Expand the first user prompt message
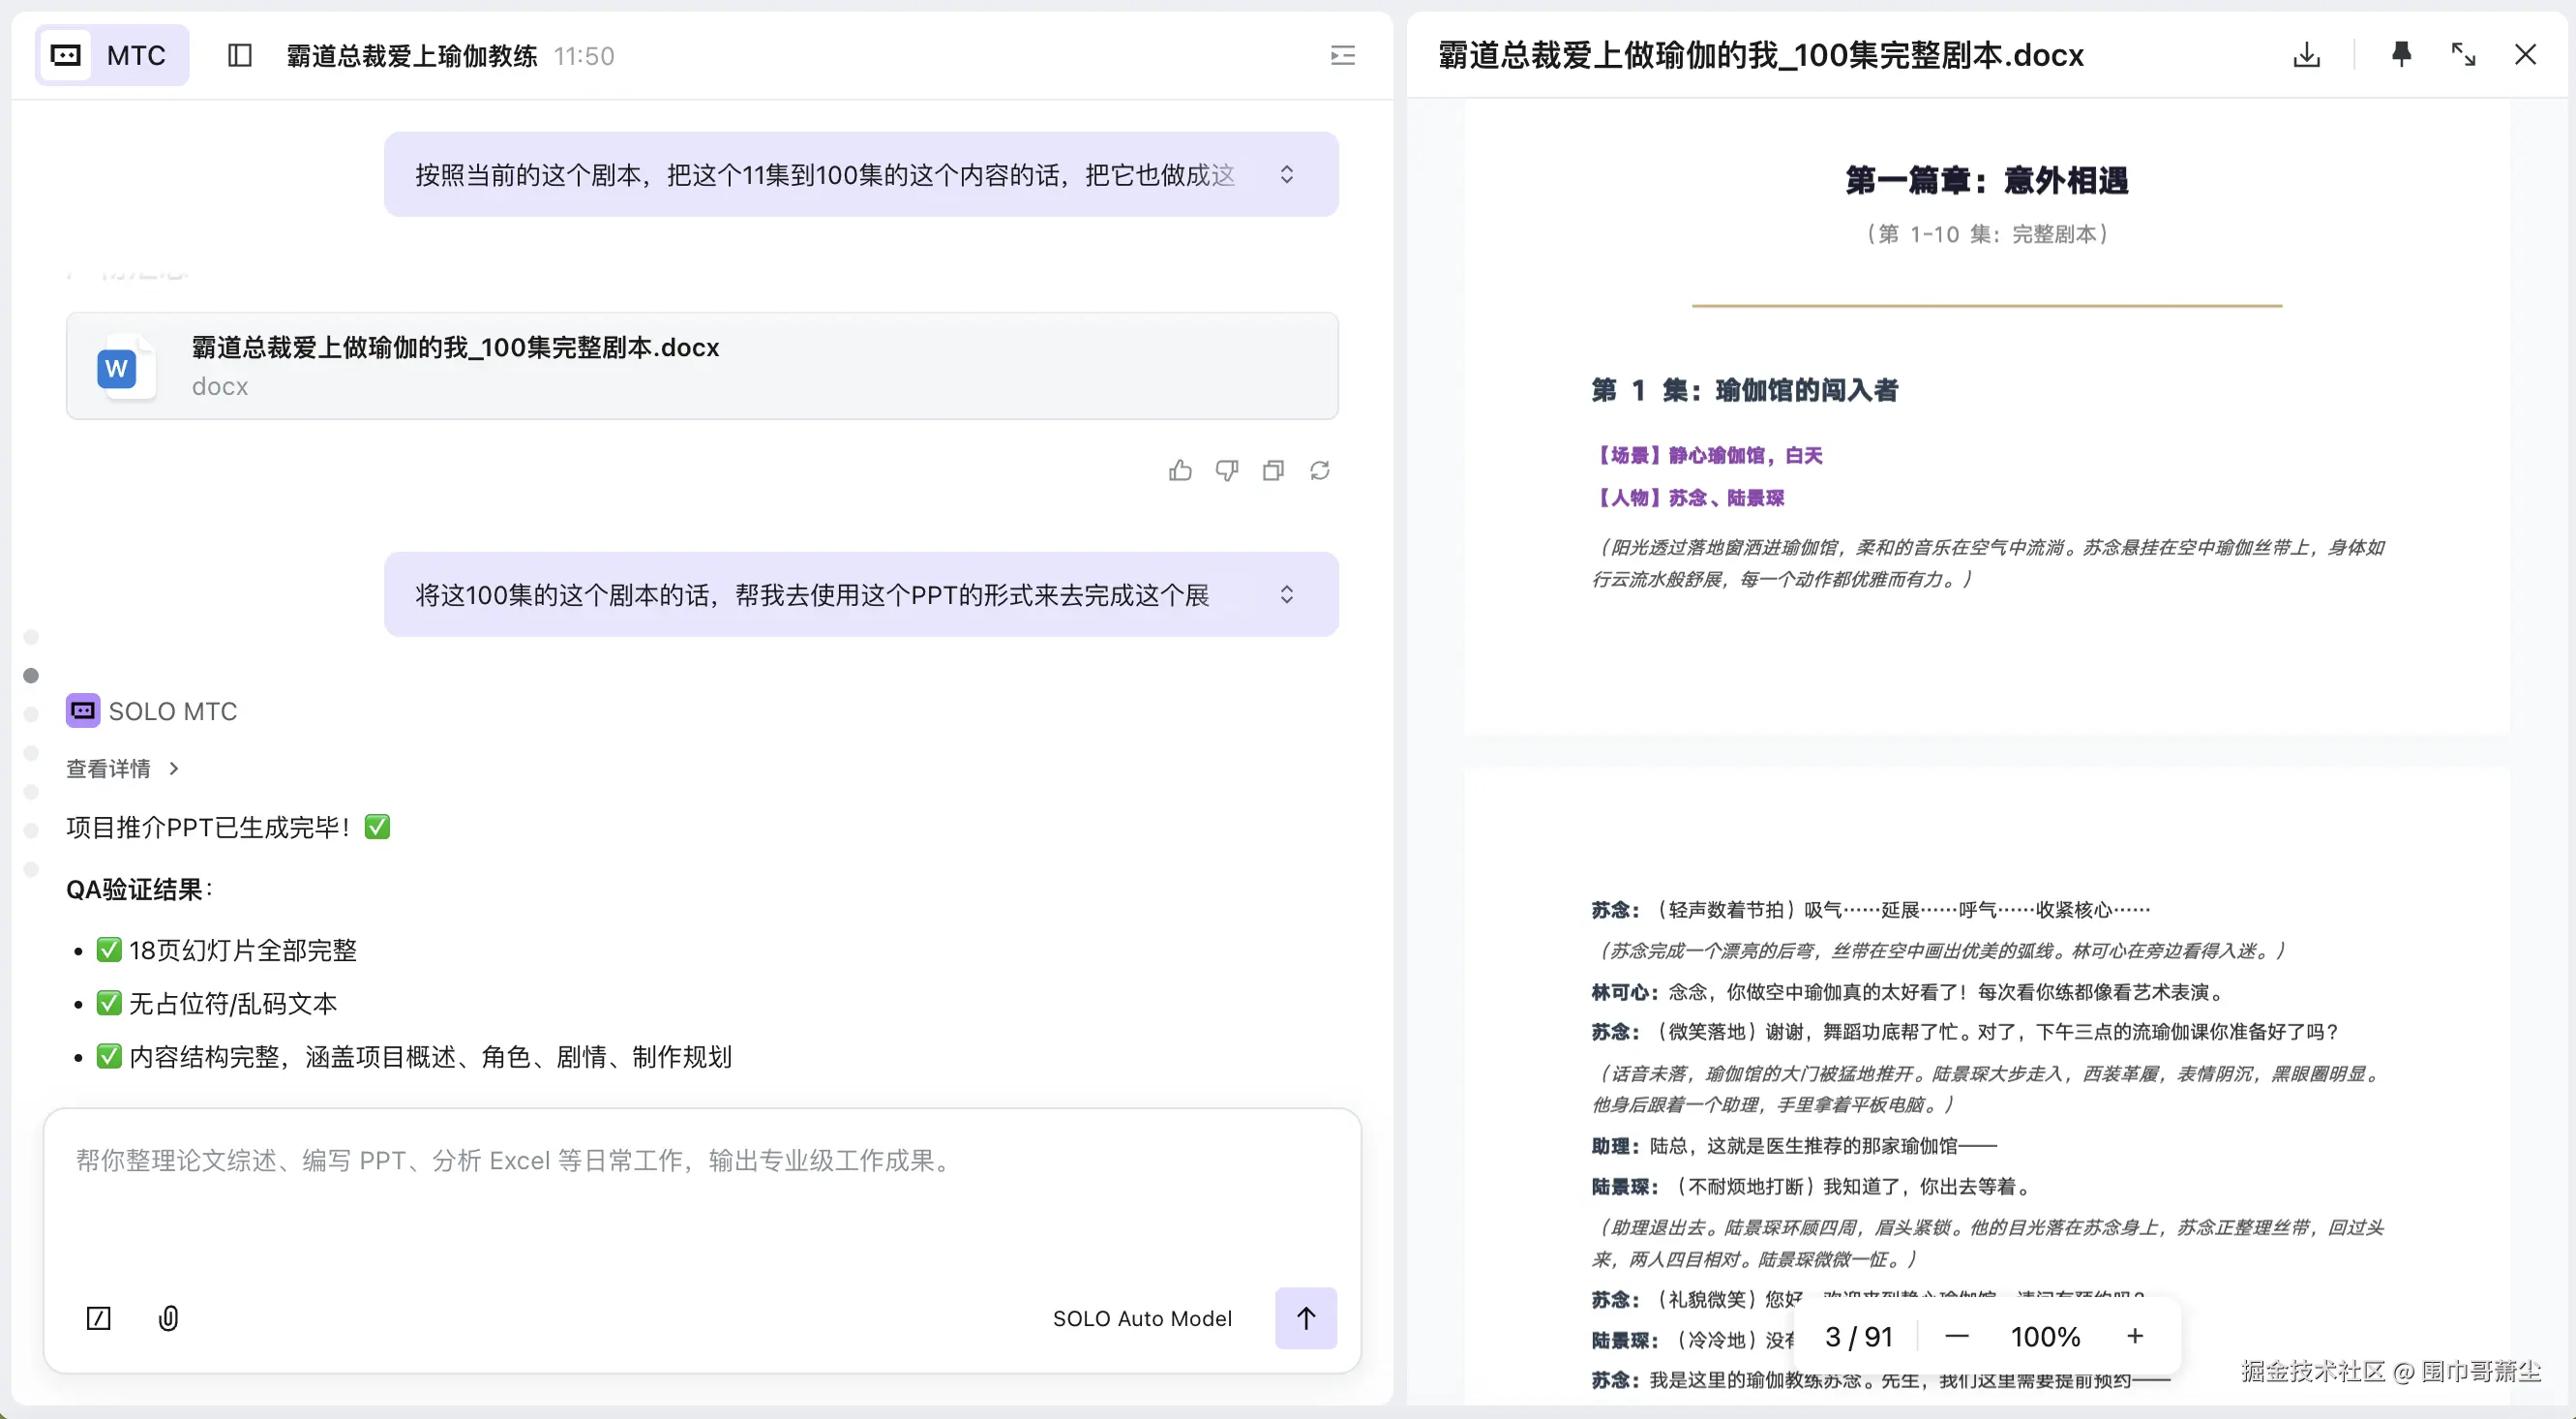Screen dimensions: 2576x1419 [1287, 174]
